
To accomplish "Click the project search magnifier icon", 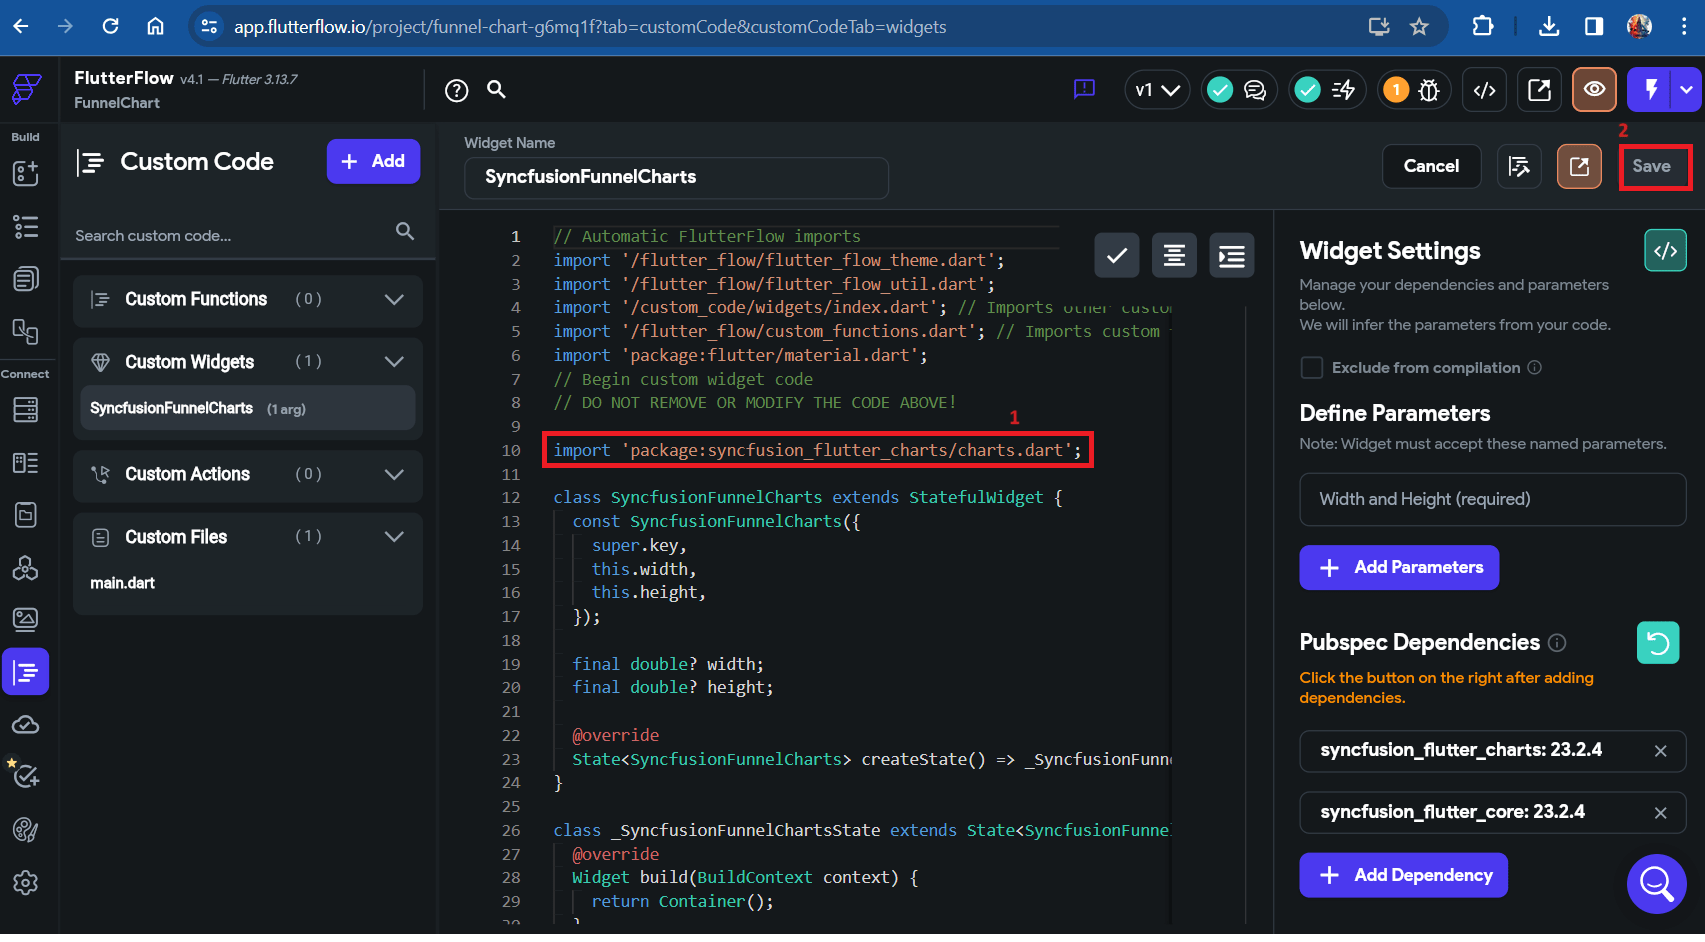I will tap(496, 89).
